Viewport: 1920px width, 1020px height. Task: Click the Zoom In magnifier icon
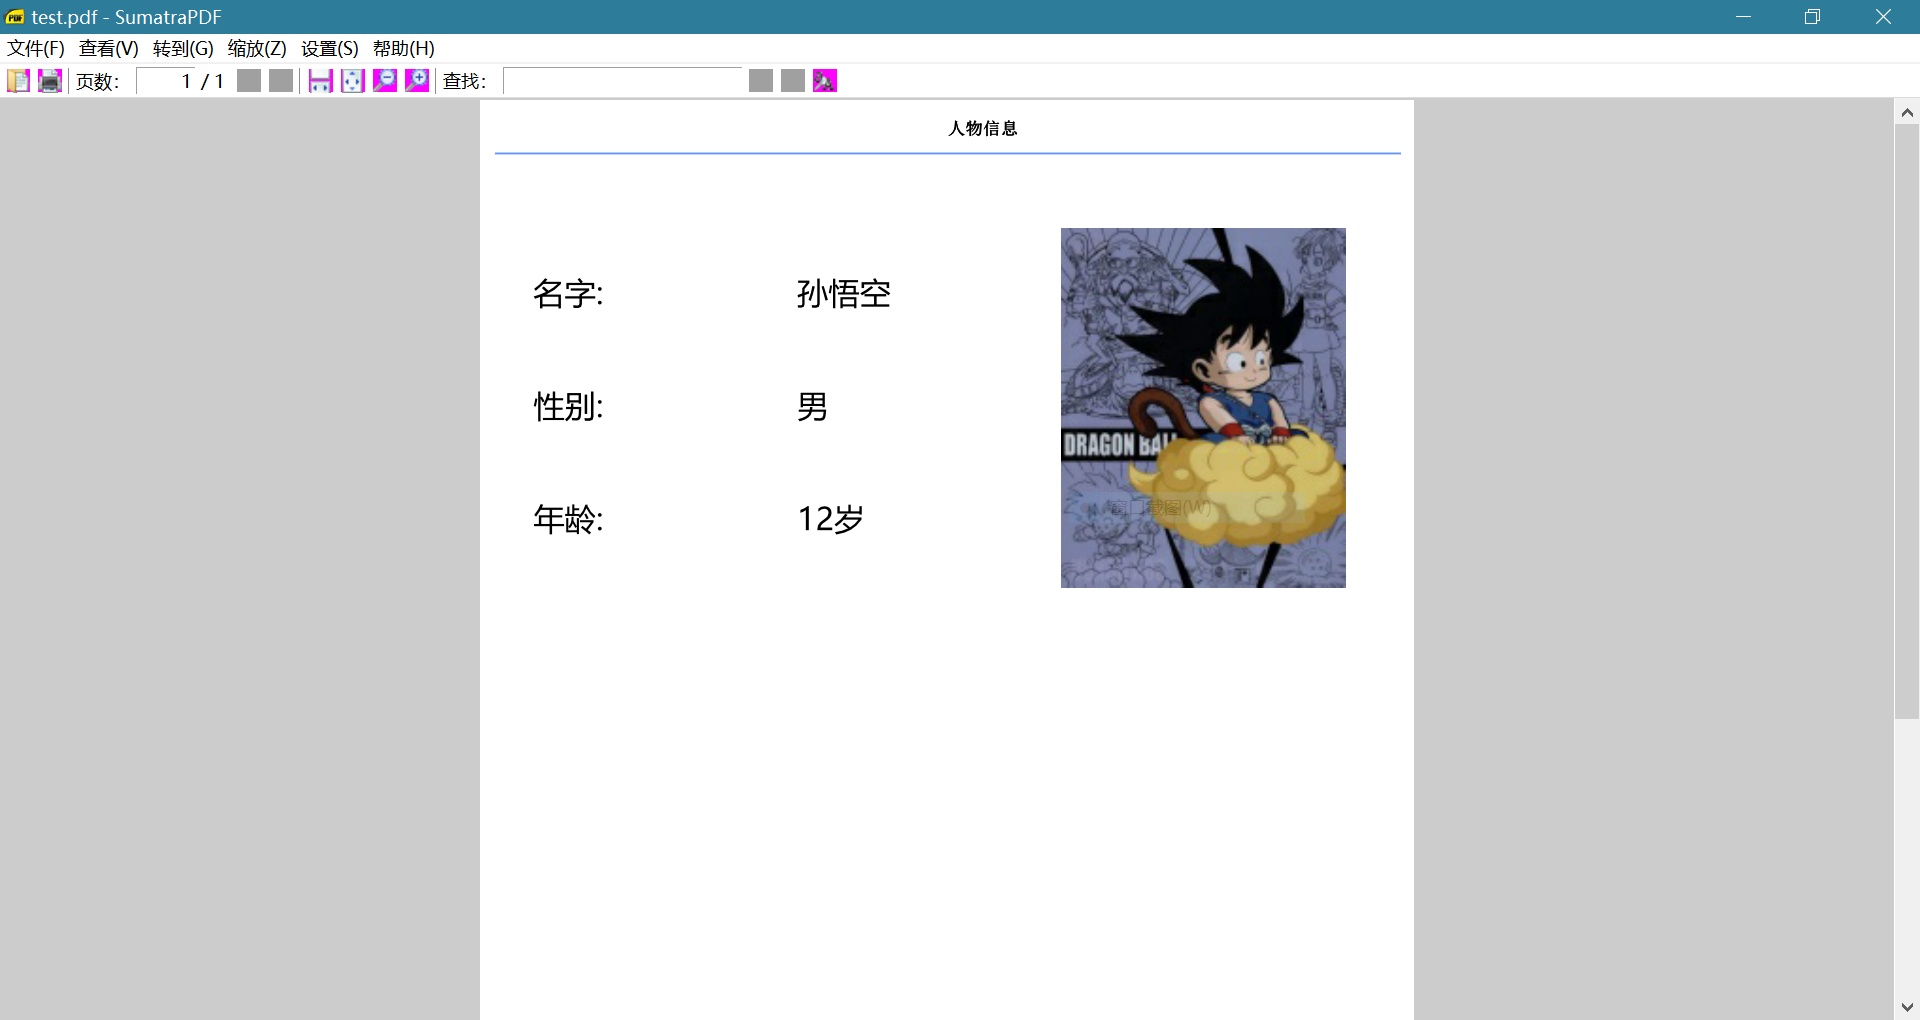pos(417,81)
